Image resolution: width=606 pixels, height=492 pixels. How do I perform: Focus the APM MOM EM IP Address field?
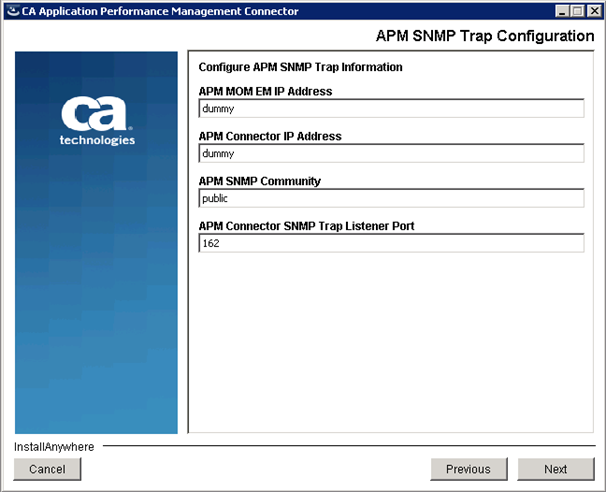click(x=391, y=108)
